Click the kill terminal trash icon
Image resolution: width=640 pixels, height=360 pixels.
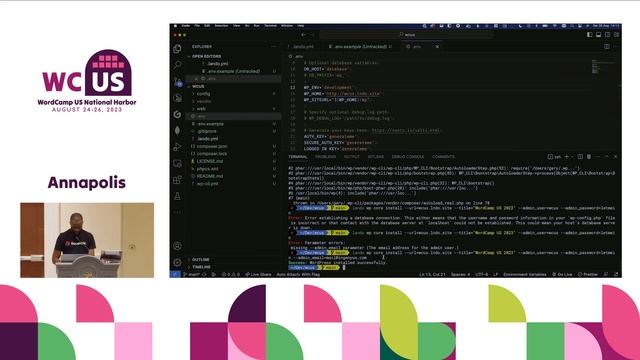(x=589, y=157)
